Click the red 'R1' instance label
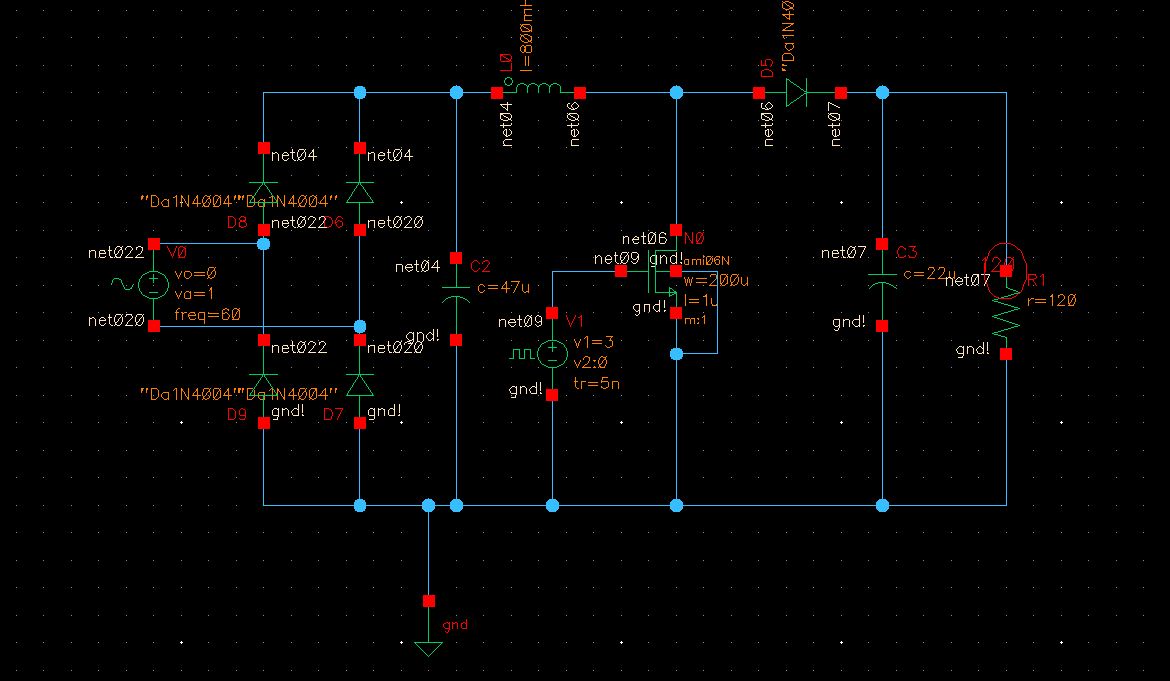The width and height of the screenshot is (1170, 681). pyautogui.click(x=1036, y=280)
